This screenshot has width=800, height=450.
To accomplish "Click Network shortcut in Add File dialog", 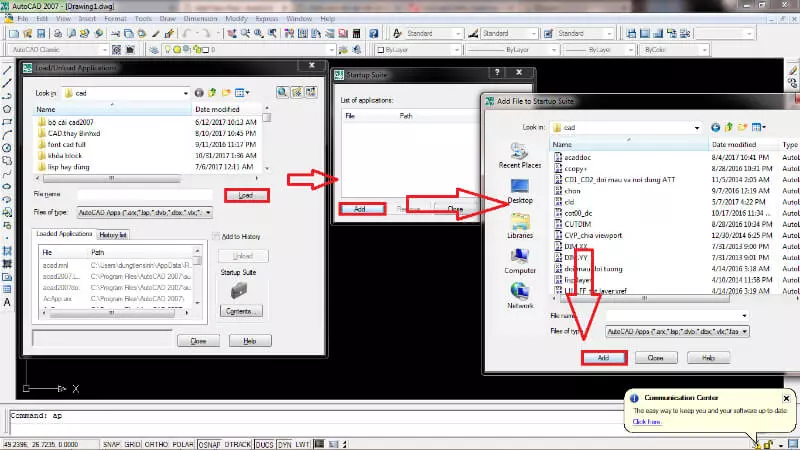I will pos(519,296).
